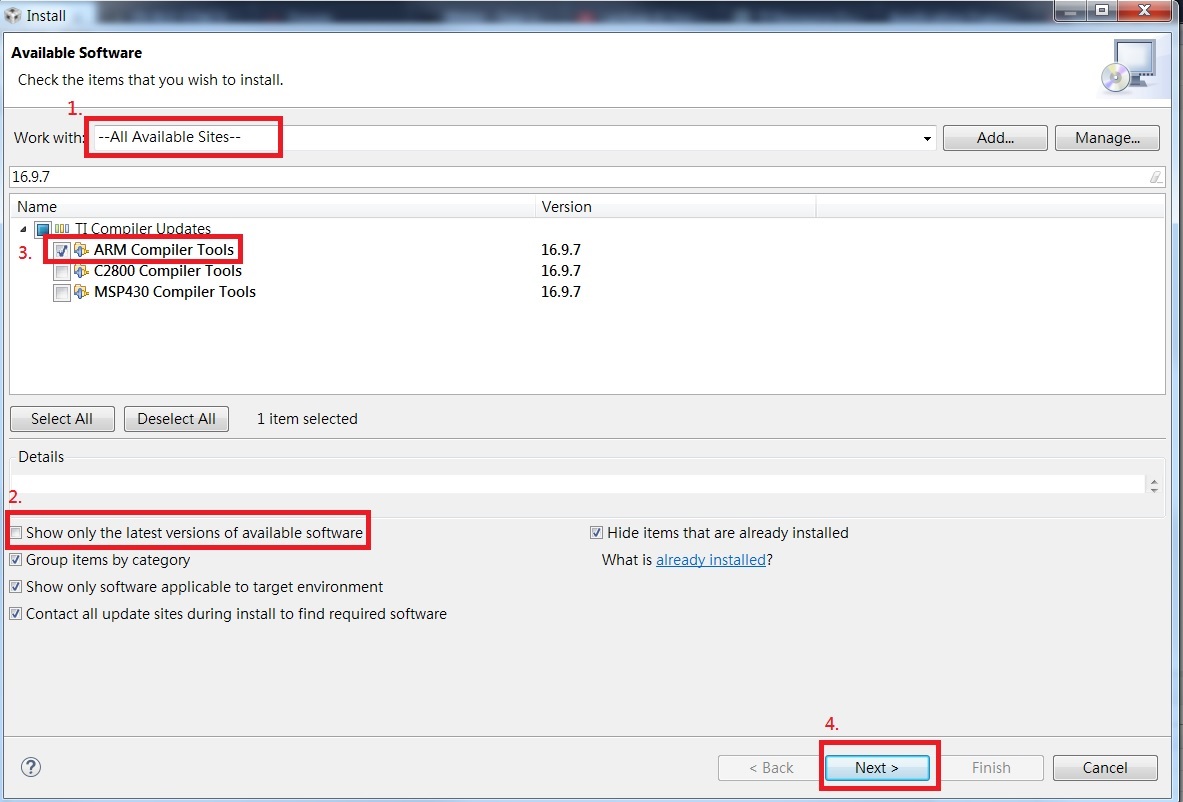Screen dimensions: 1183x802
Task: Select the TI Compiler Updates category label
Action: 143,229
